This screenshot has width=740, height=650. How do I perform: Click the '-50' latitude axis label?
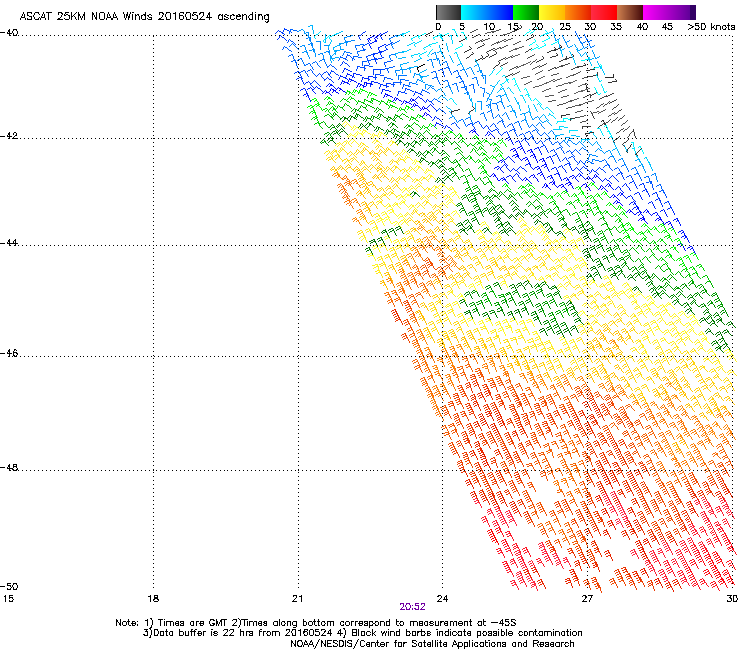pyautogui.click(x=9, y=586)
